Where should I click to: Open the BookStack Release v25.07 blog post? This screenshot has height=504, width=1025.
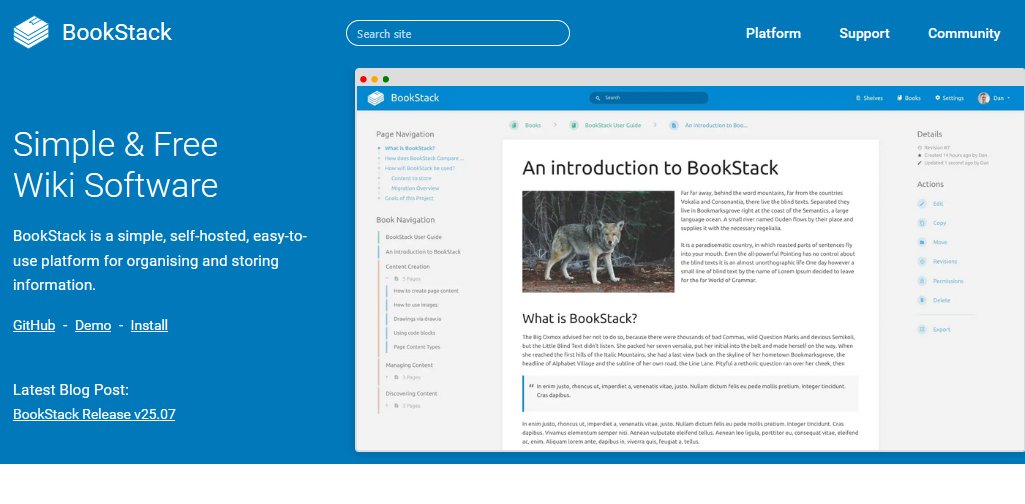tap(94, 413)
